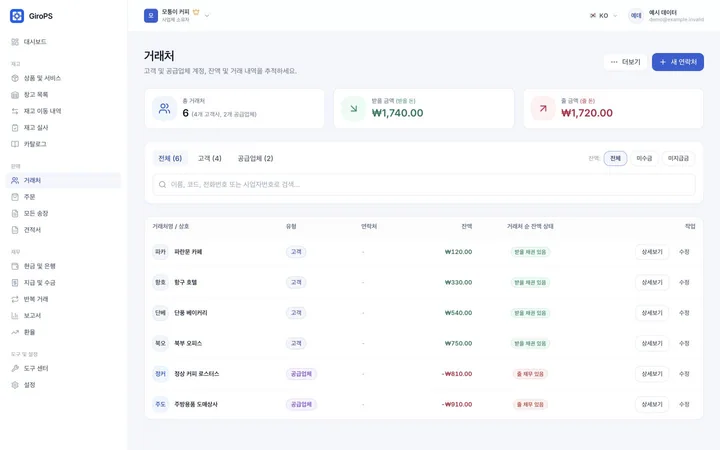Click the GiroPS logo icon
720x450 pixels.
[17, 16]
